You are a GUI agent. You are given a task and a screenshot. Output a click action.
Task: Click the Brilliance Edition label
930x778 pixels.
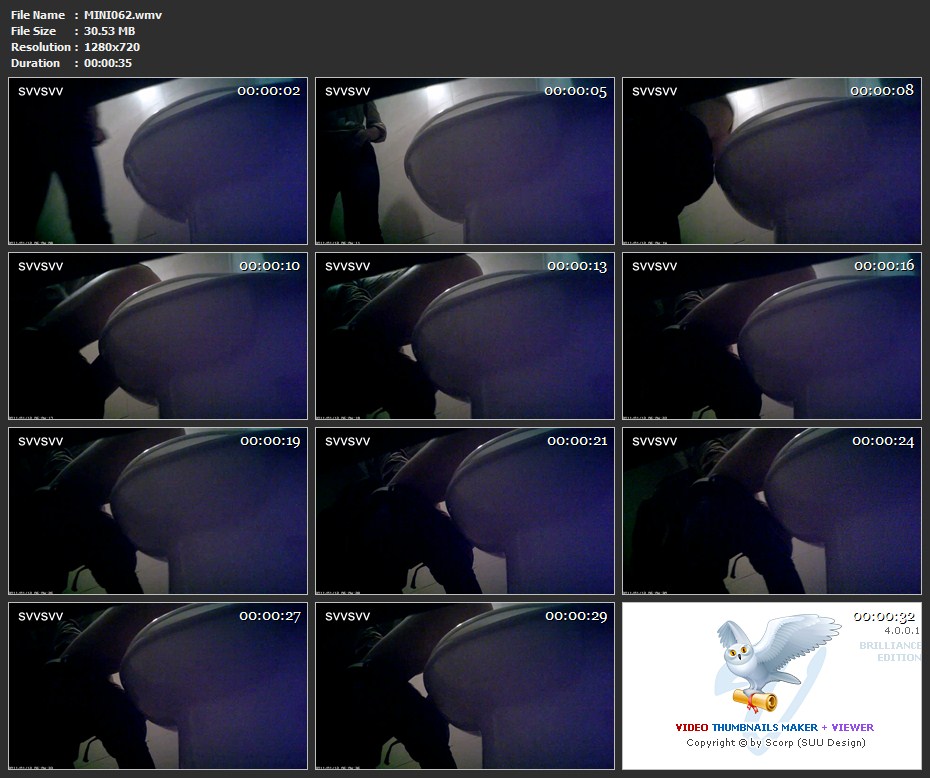(x=890, y=651)
